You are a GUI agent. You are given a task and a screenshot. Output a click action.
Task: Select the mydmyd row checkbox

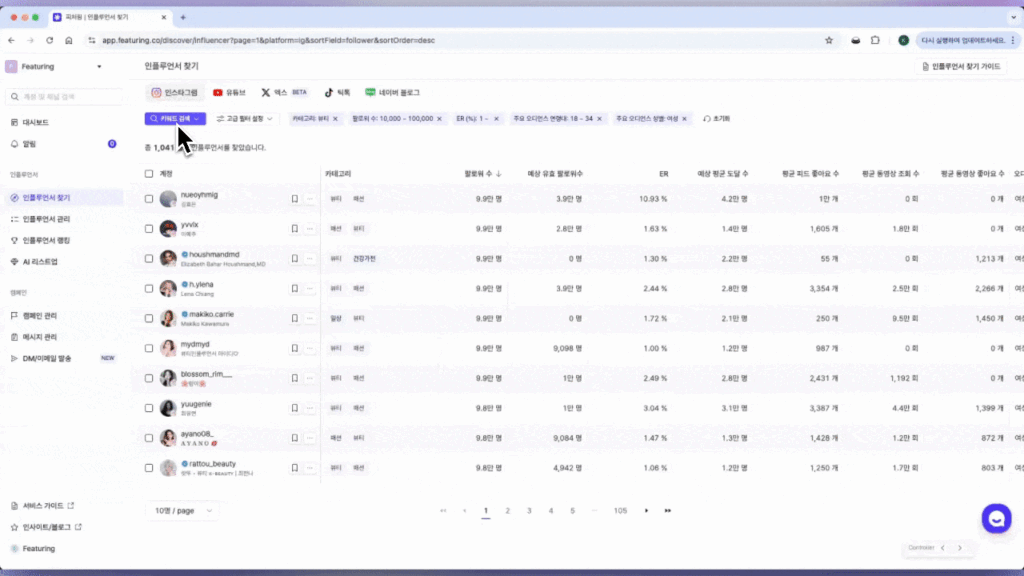(149, 349)
